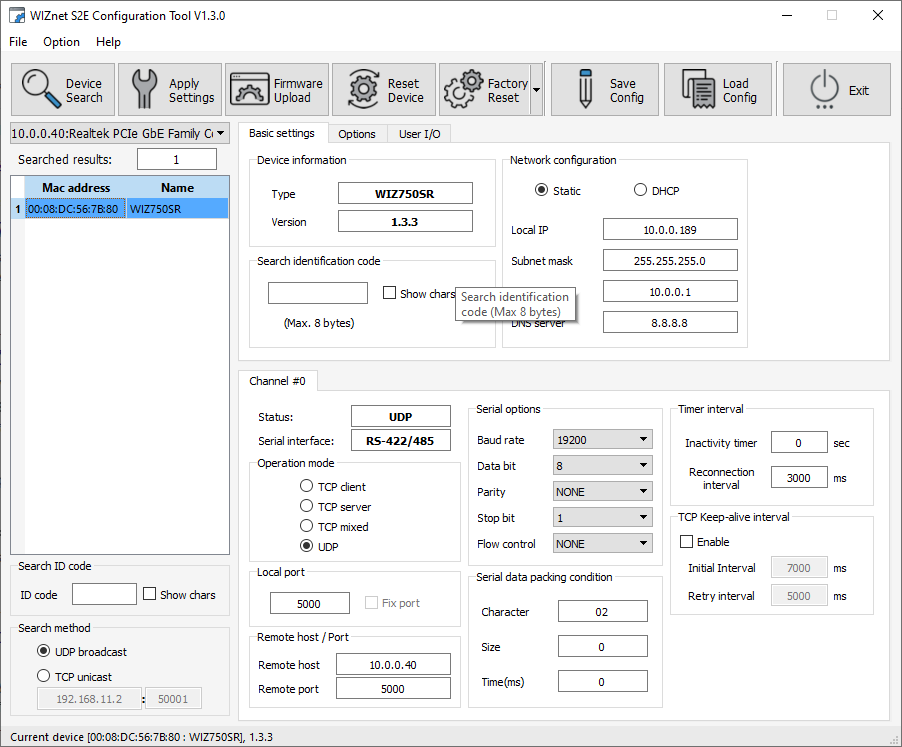Toggle Show chars under Search identification code

pyautogui.click(x=389, y=293)
